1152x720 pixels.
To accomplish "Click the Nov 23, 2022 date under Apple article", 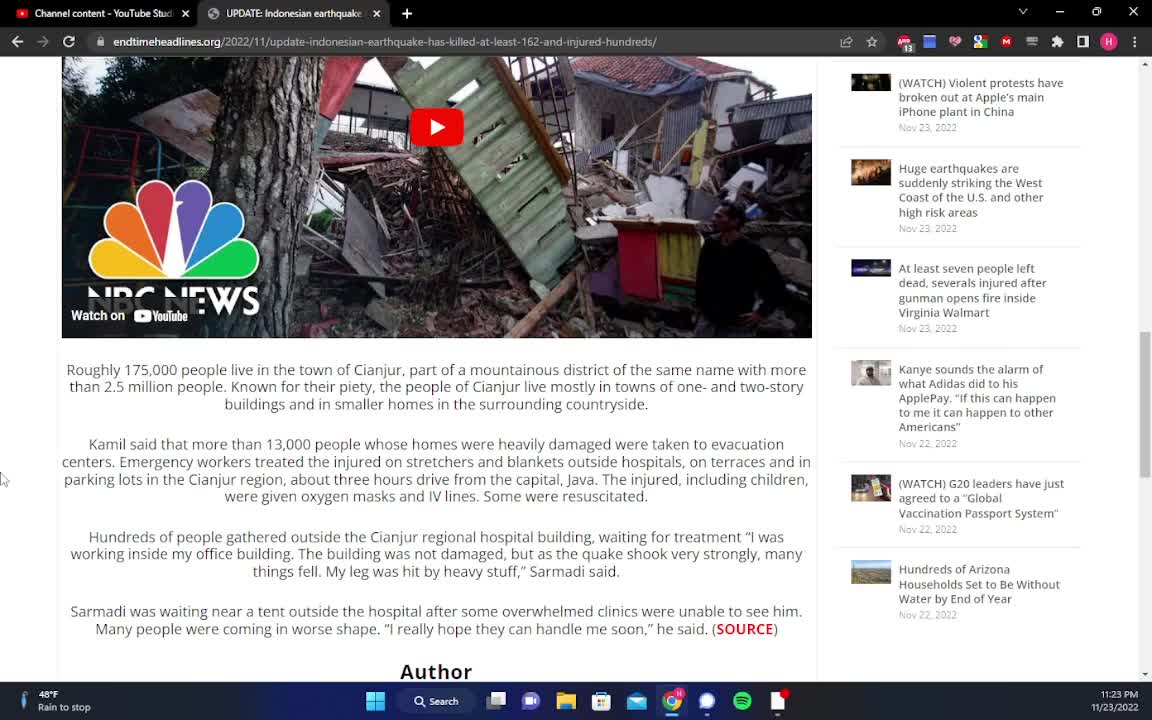I will coord(927,128).
